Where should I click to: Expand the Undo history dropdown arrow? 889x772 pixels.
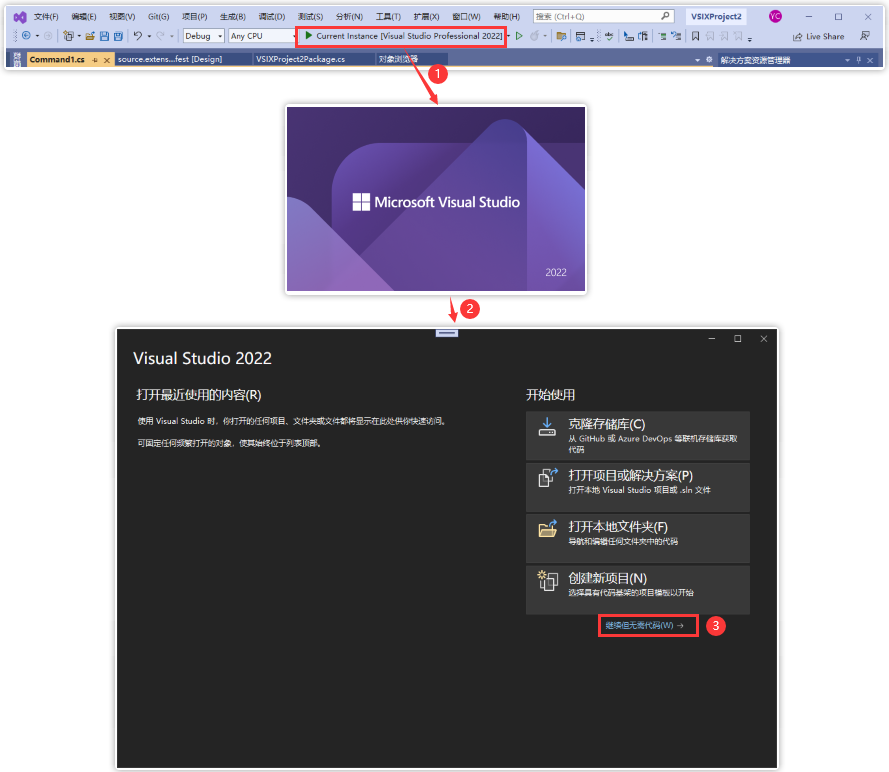149,36
